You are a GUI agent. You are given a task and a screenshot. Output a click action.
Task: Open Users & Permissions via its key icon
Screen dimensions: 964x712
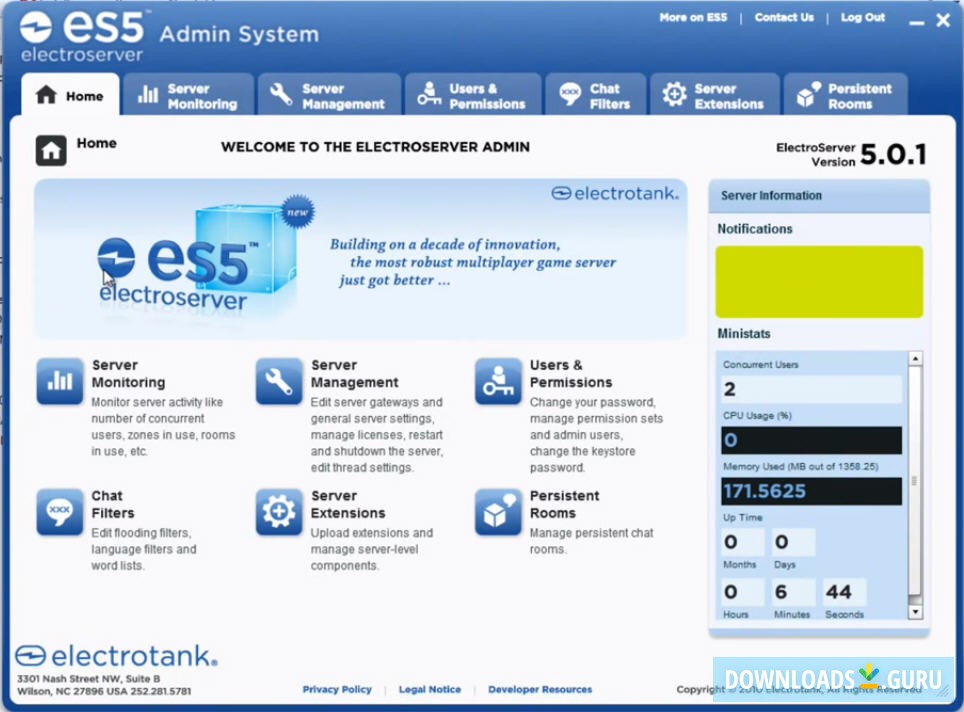(x=497, y=382)
